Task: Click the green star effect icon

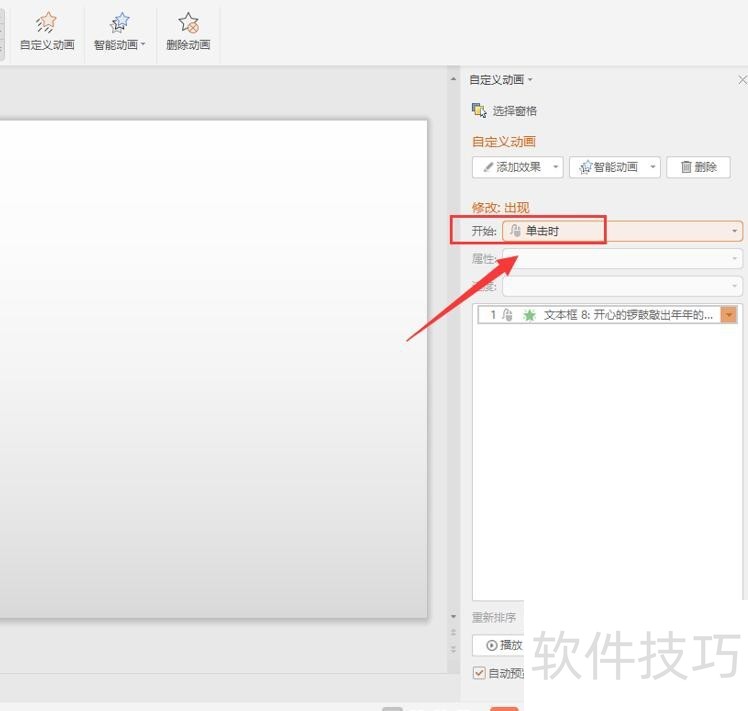Action: [x=530, y=315]
